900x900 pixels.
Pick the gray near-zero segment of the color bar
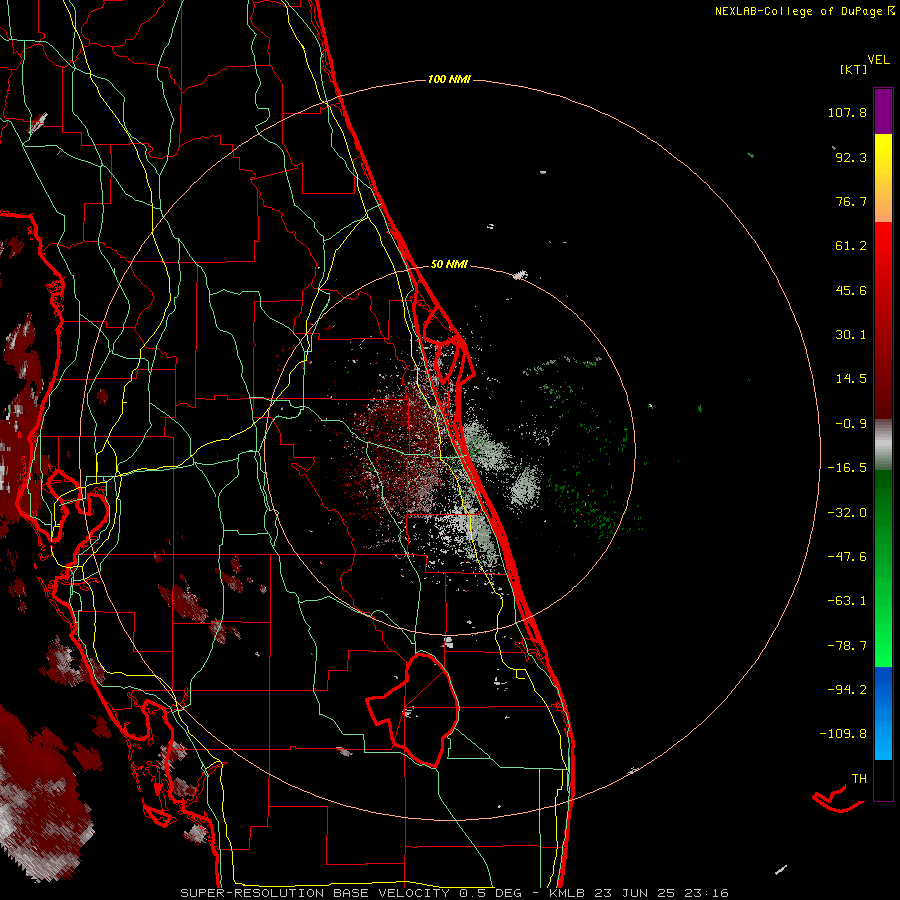883,444
